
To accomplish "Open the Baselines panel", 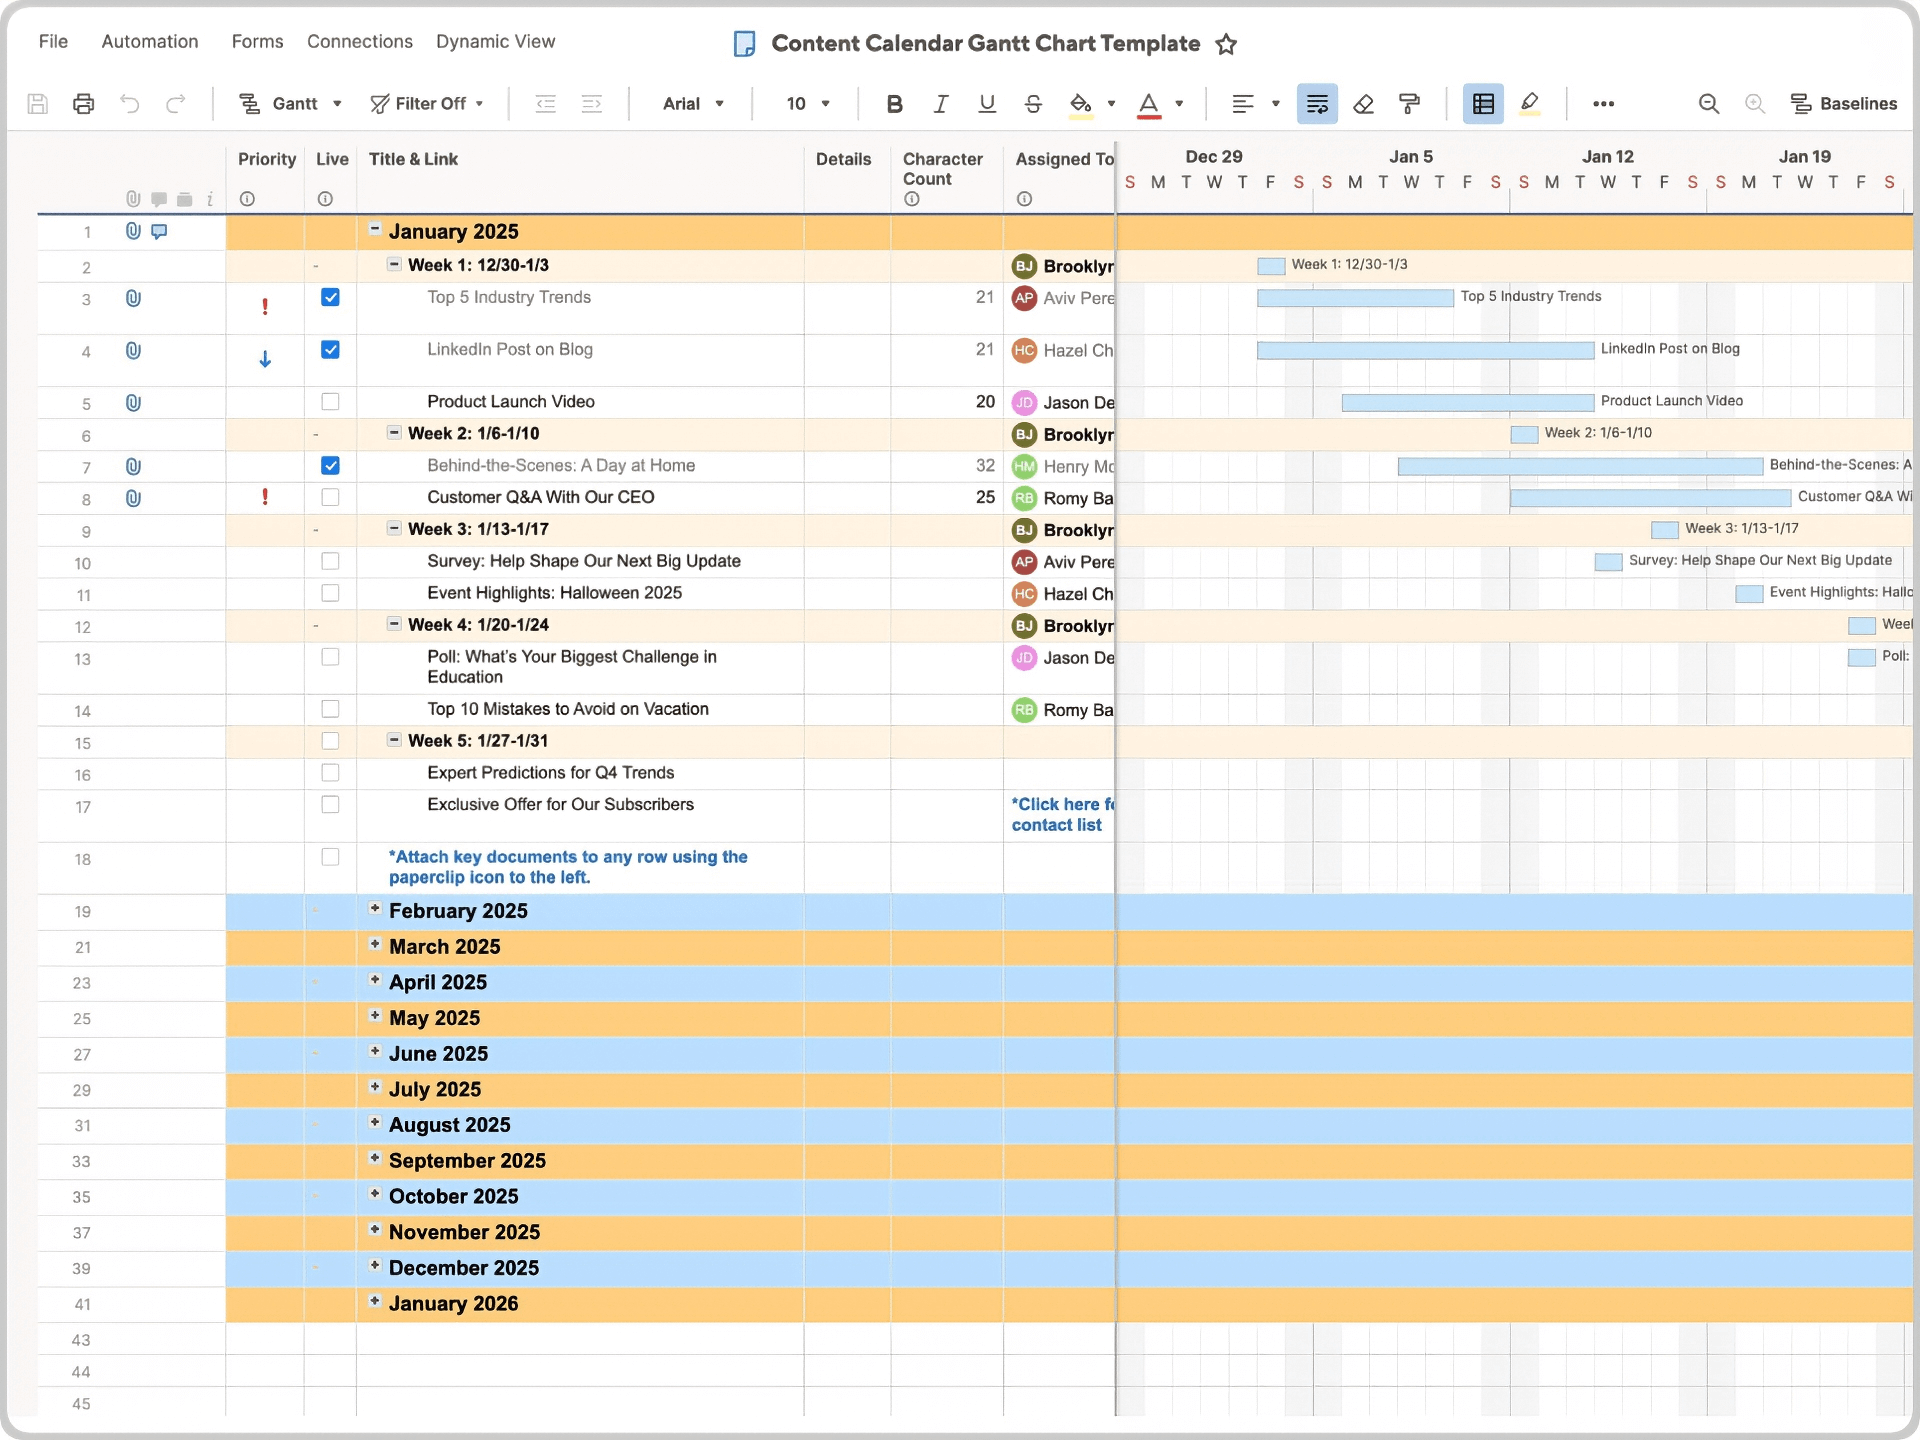I will 1845,103.
